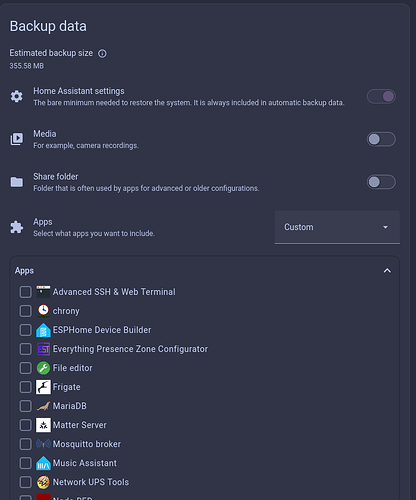Enable the Media backup switch

[x=381, y=139]
